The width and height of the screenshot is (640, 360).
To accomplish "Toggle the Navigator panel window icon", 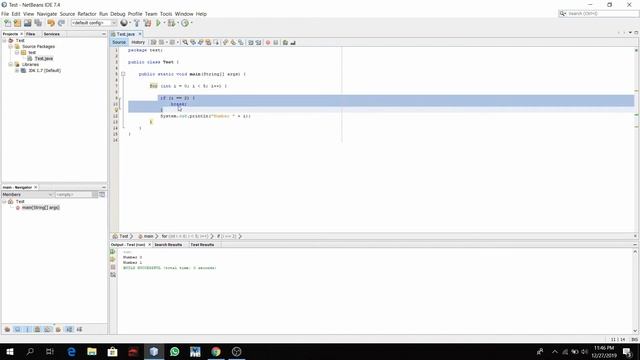I will tap(102, 195).
